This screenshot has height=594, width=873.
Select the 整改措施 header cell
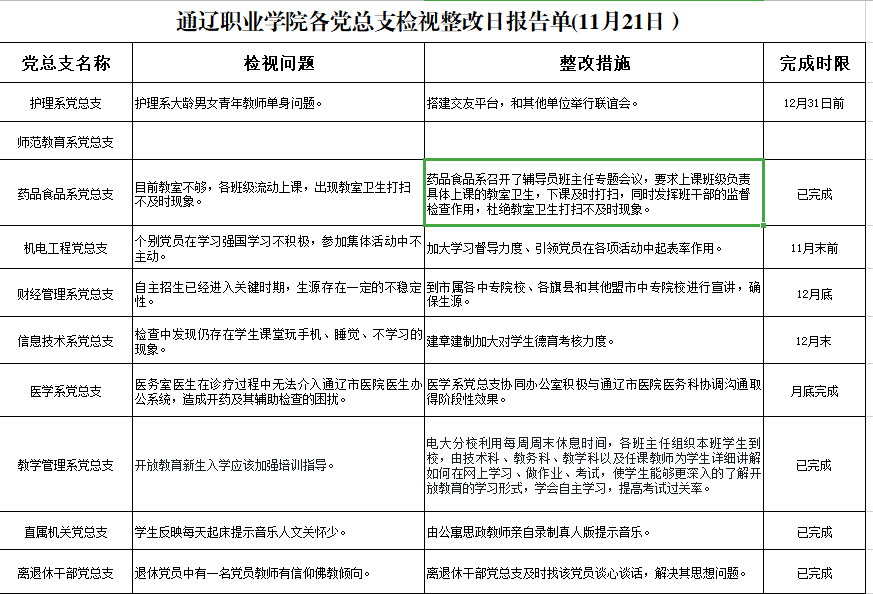pos(594,63)
